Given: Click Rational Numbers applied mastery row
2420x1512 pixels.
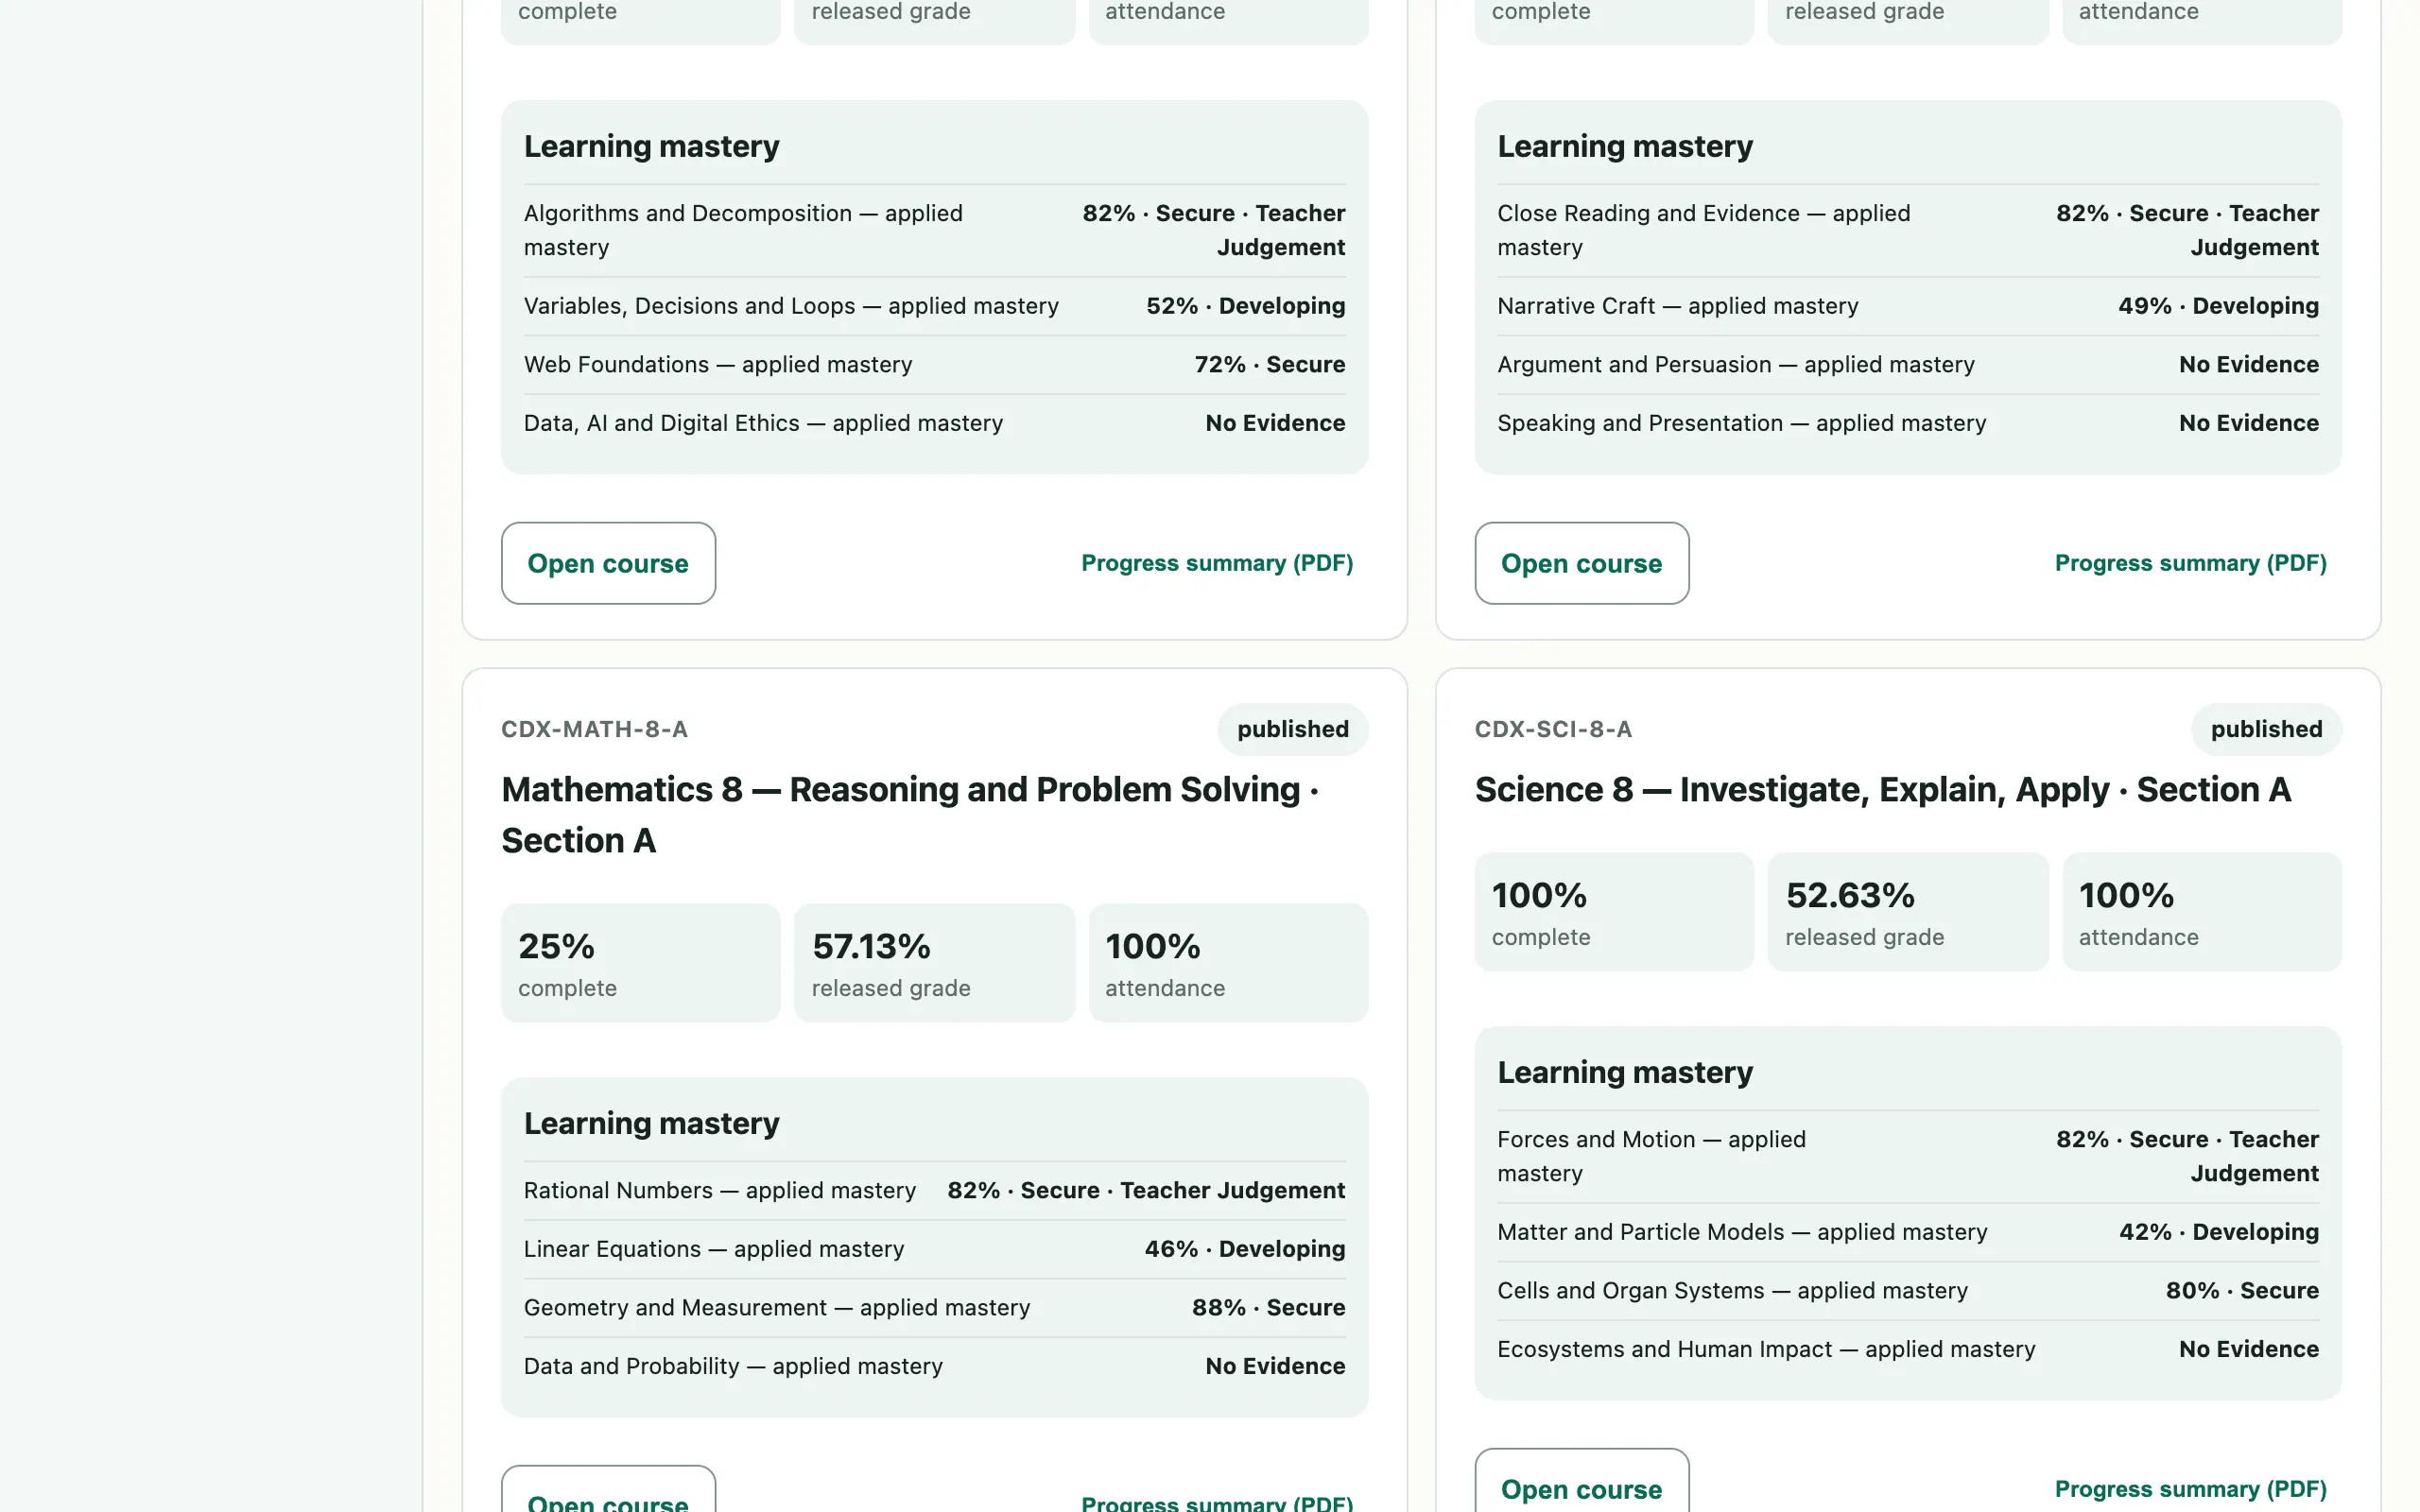Looking at the screenshot, I should click(x=934, y=1190).
